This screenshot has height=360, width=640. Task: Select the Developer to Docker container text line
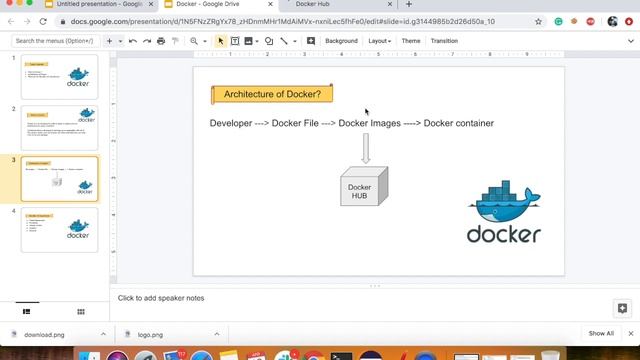[351, 123]
